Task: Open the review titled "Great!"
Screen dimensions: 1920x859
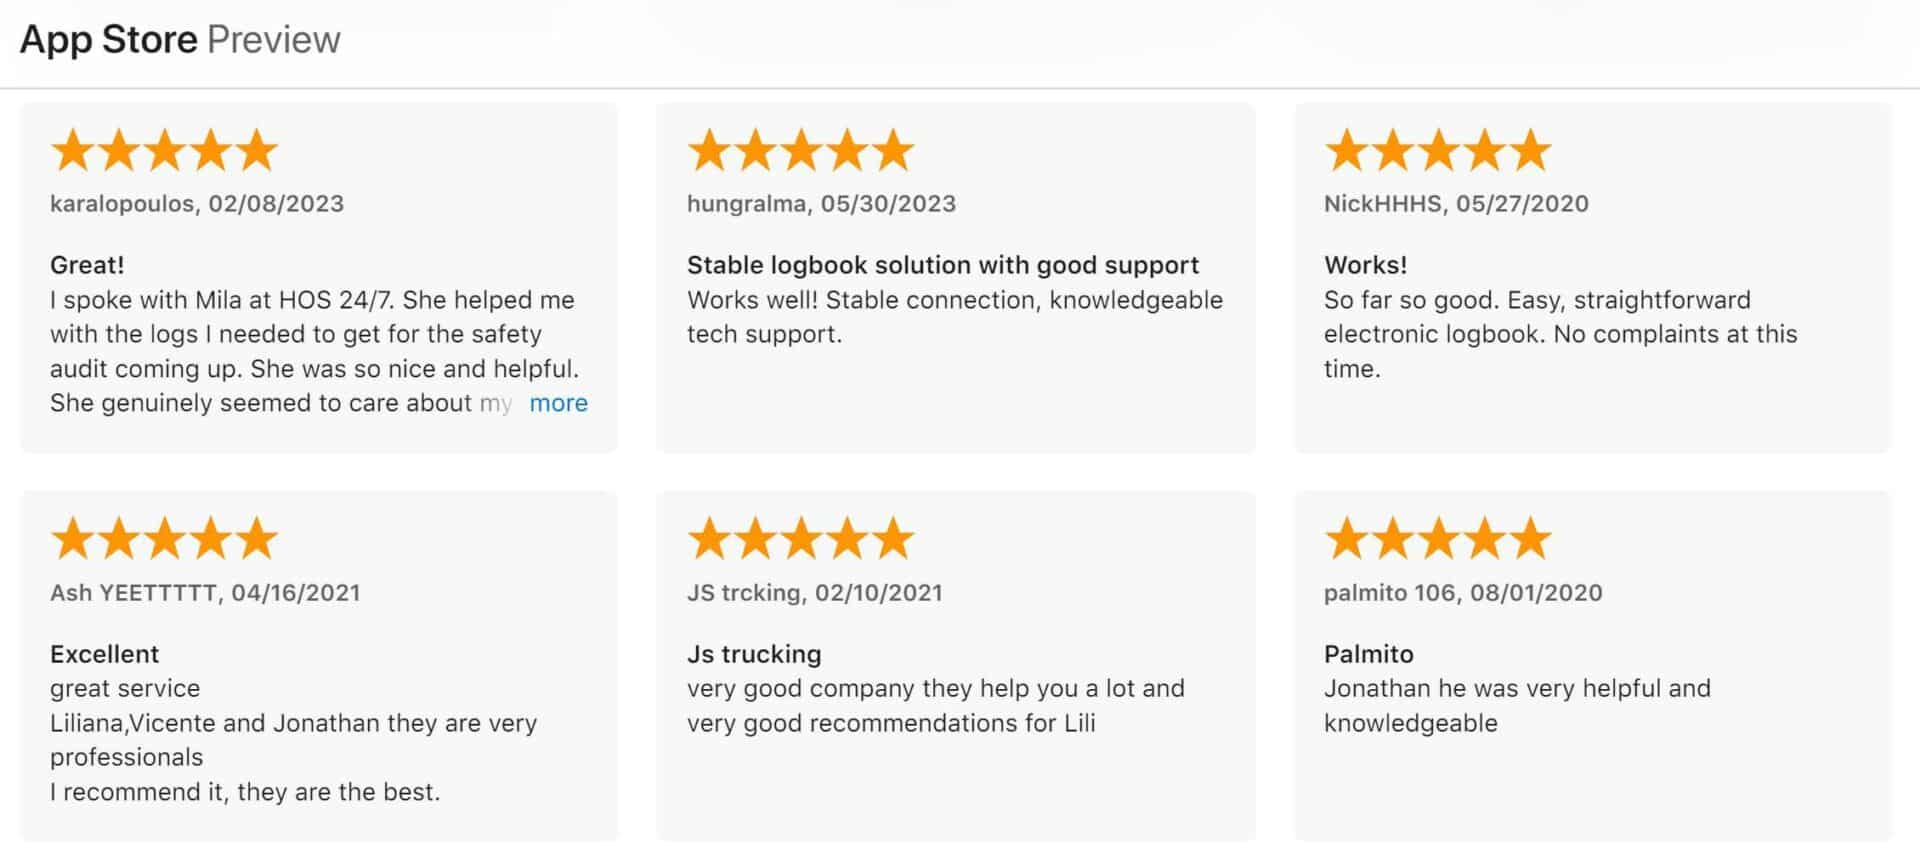Action: 87,265
